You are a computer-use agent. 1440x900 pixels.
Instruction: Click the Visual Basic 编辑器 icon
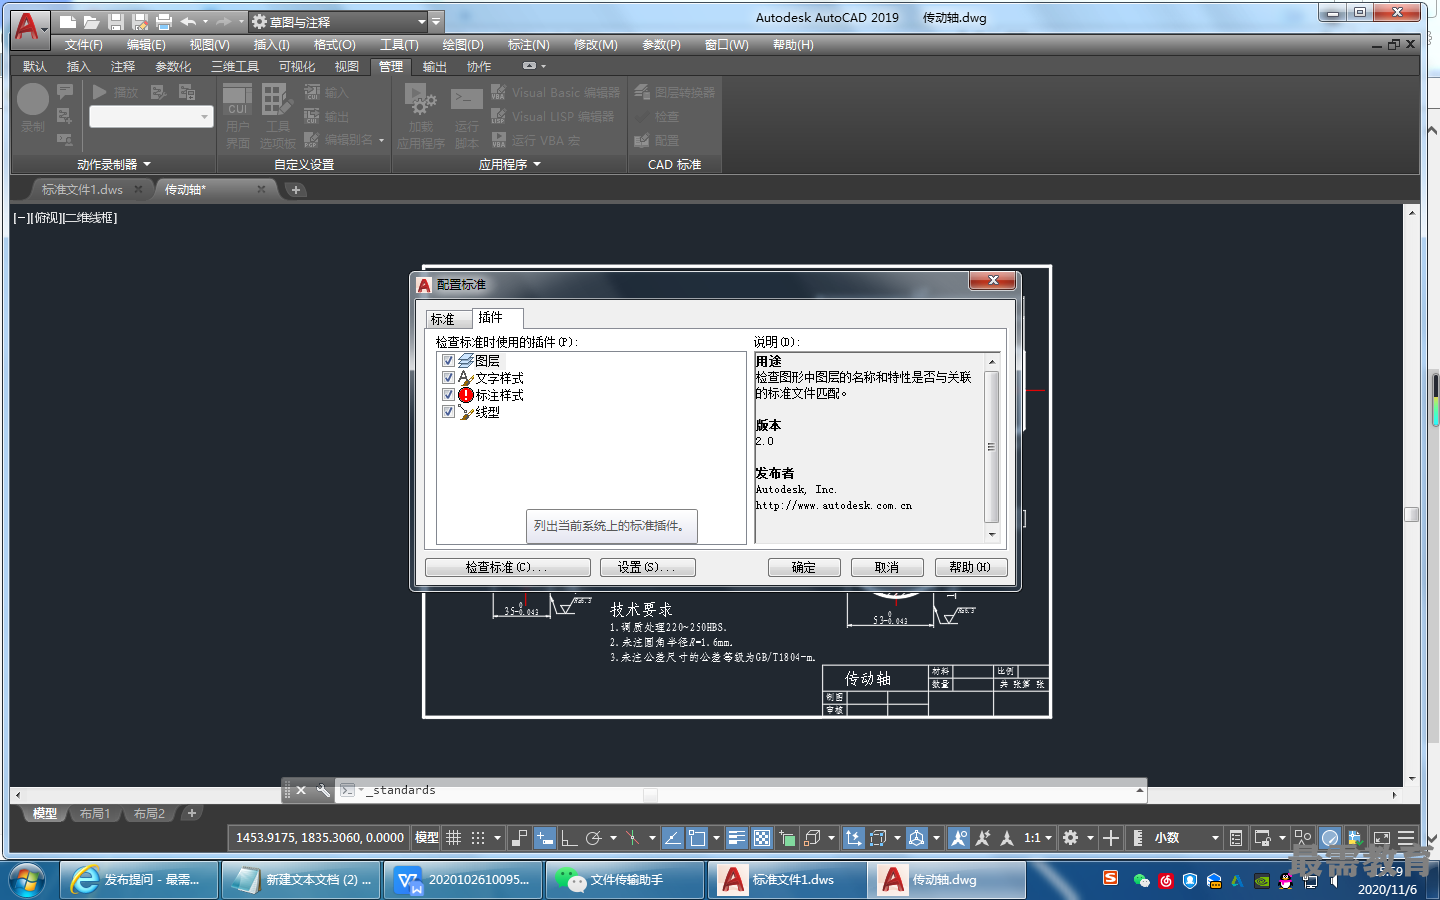click(x=499, y=92)
